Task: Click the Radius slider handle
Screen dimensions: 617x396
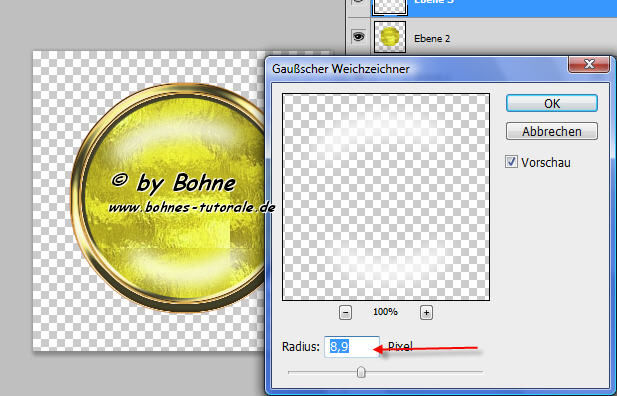Action: 361,372
